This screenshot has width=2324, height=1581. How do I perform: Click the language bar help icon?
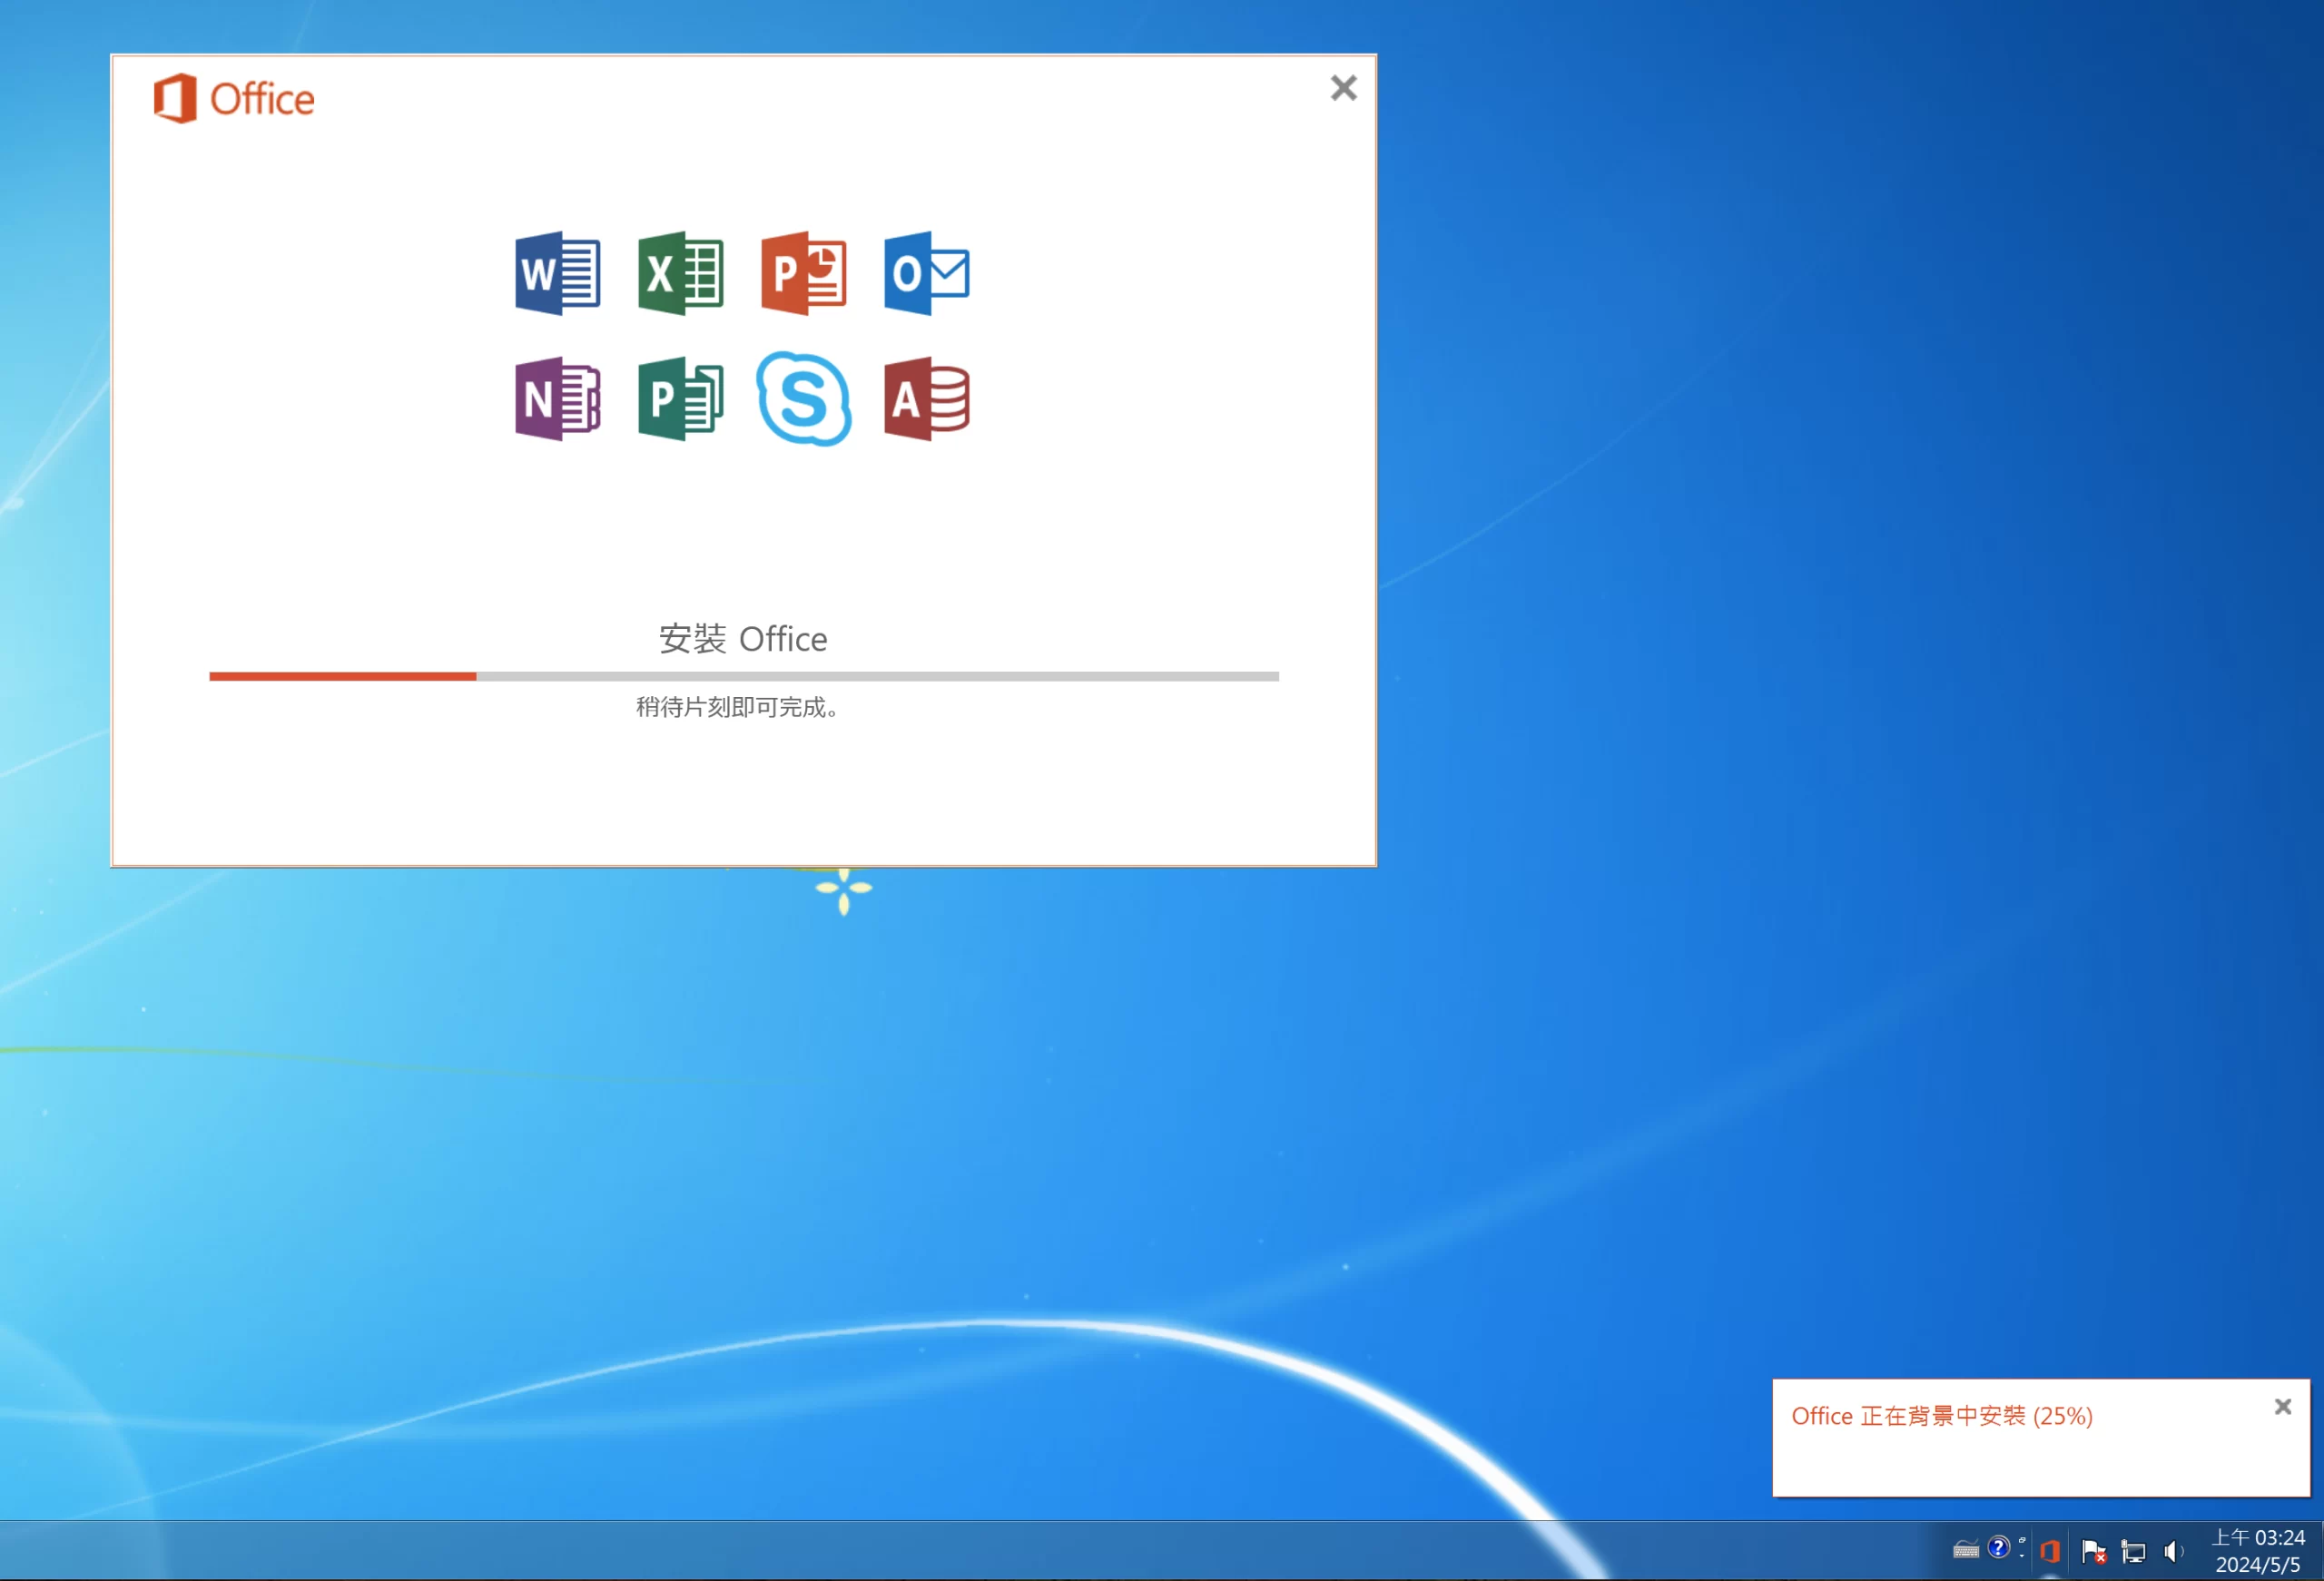click(x=1997, y=1548)
